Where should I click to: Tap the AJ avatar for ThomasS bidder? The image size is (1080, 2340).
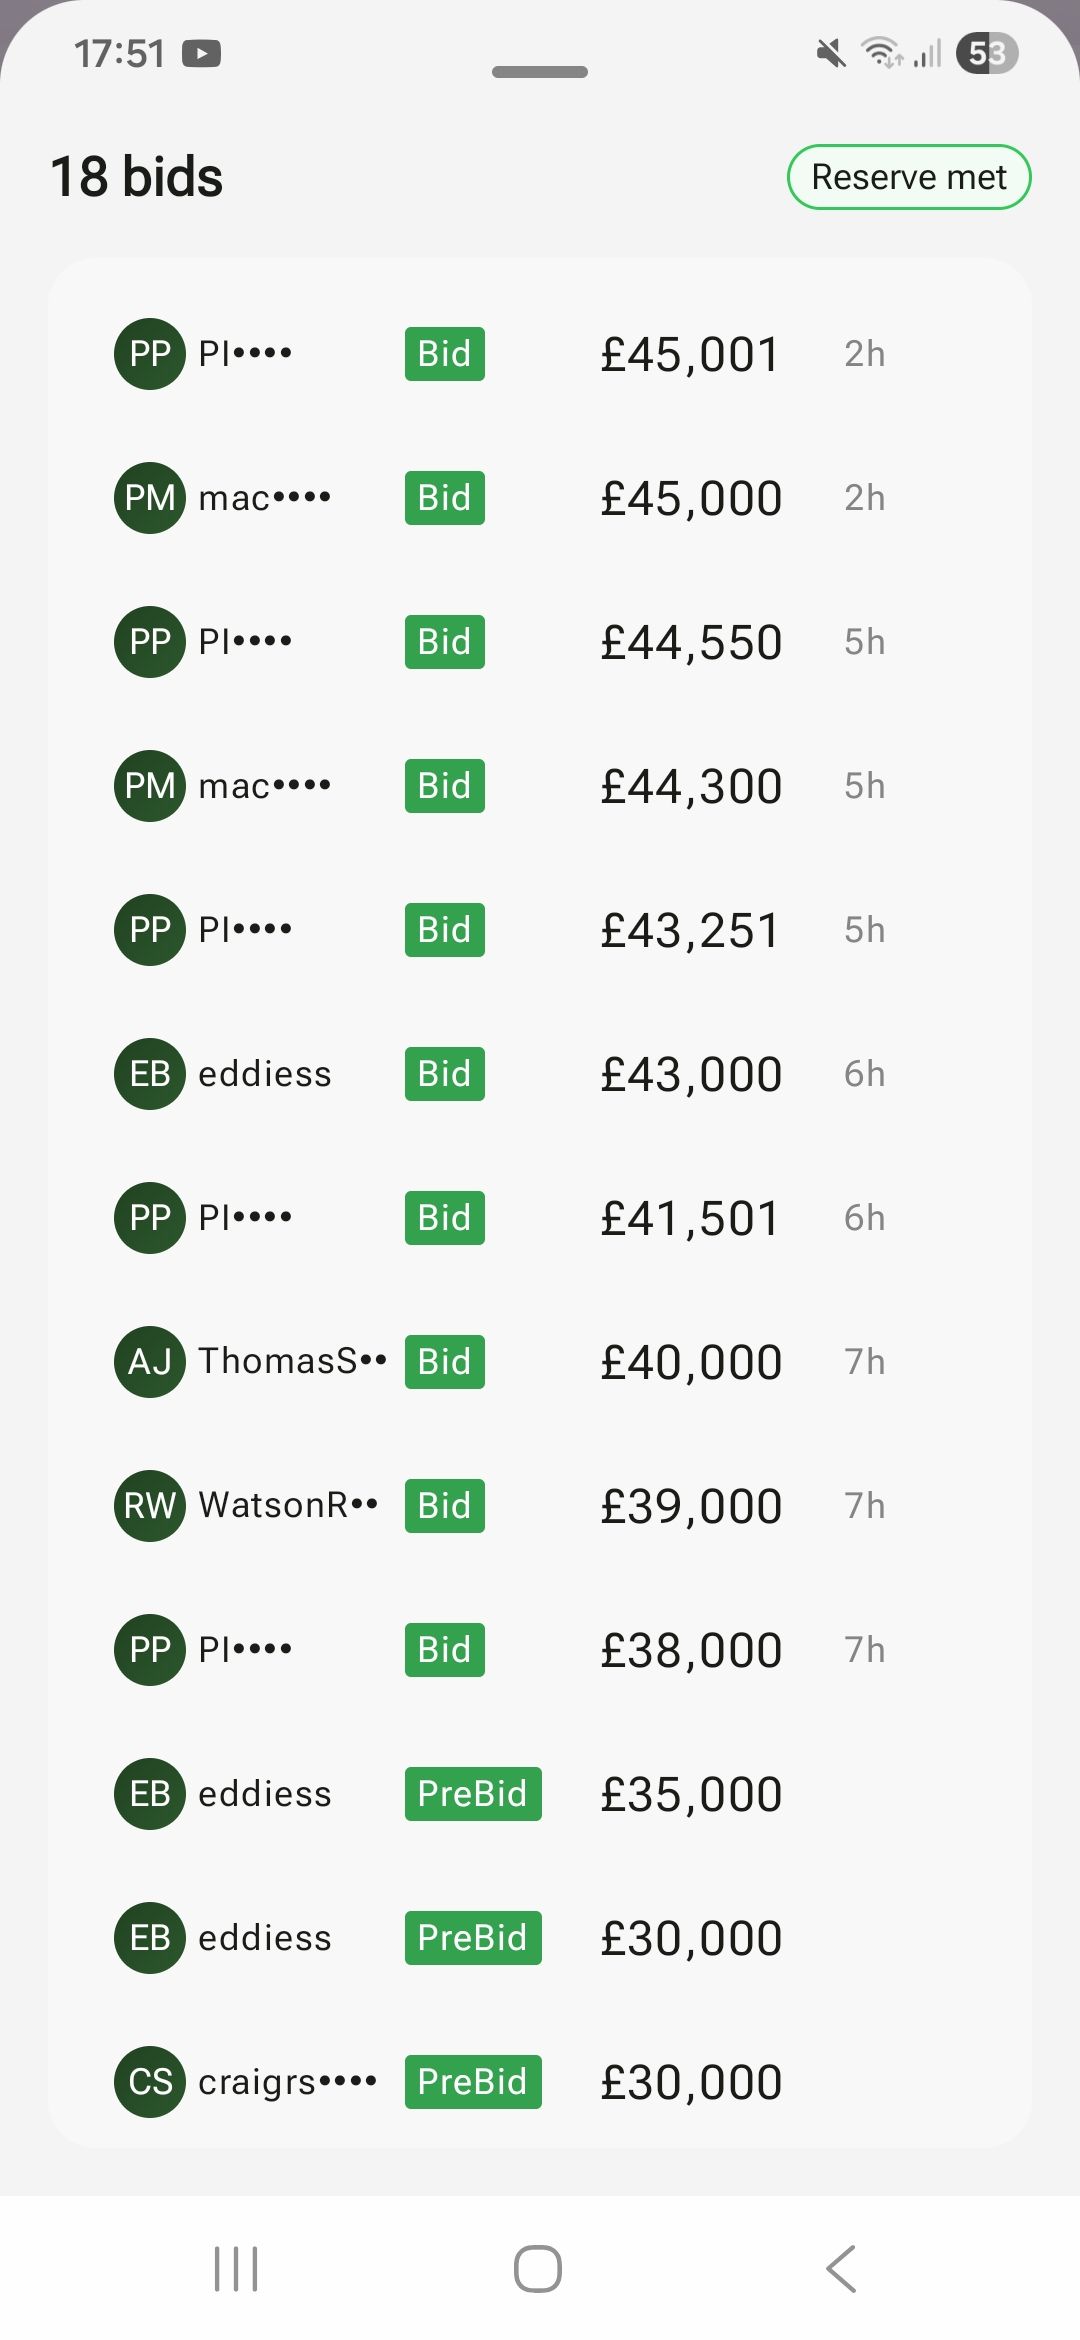pyautogui.click(x=150, y=1362)
